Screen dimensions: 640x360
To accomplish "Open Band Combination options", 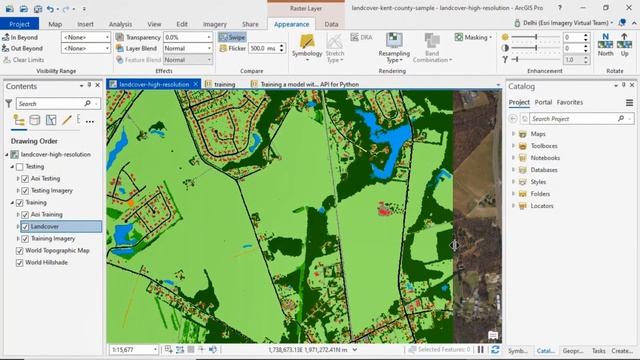I will [x=432, y=48].
